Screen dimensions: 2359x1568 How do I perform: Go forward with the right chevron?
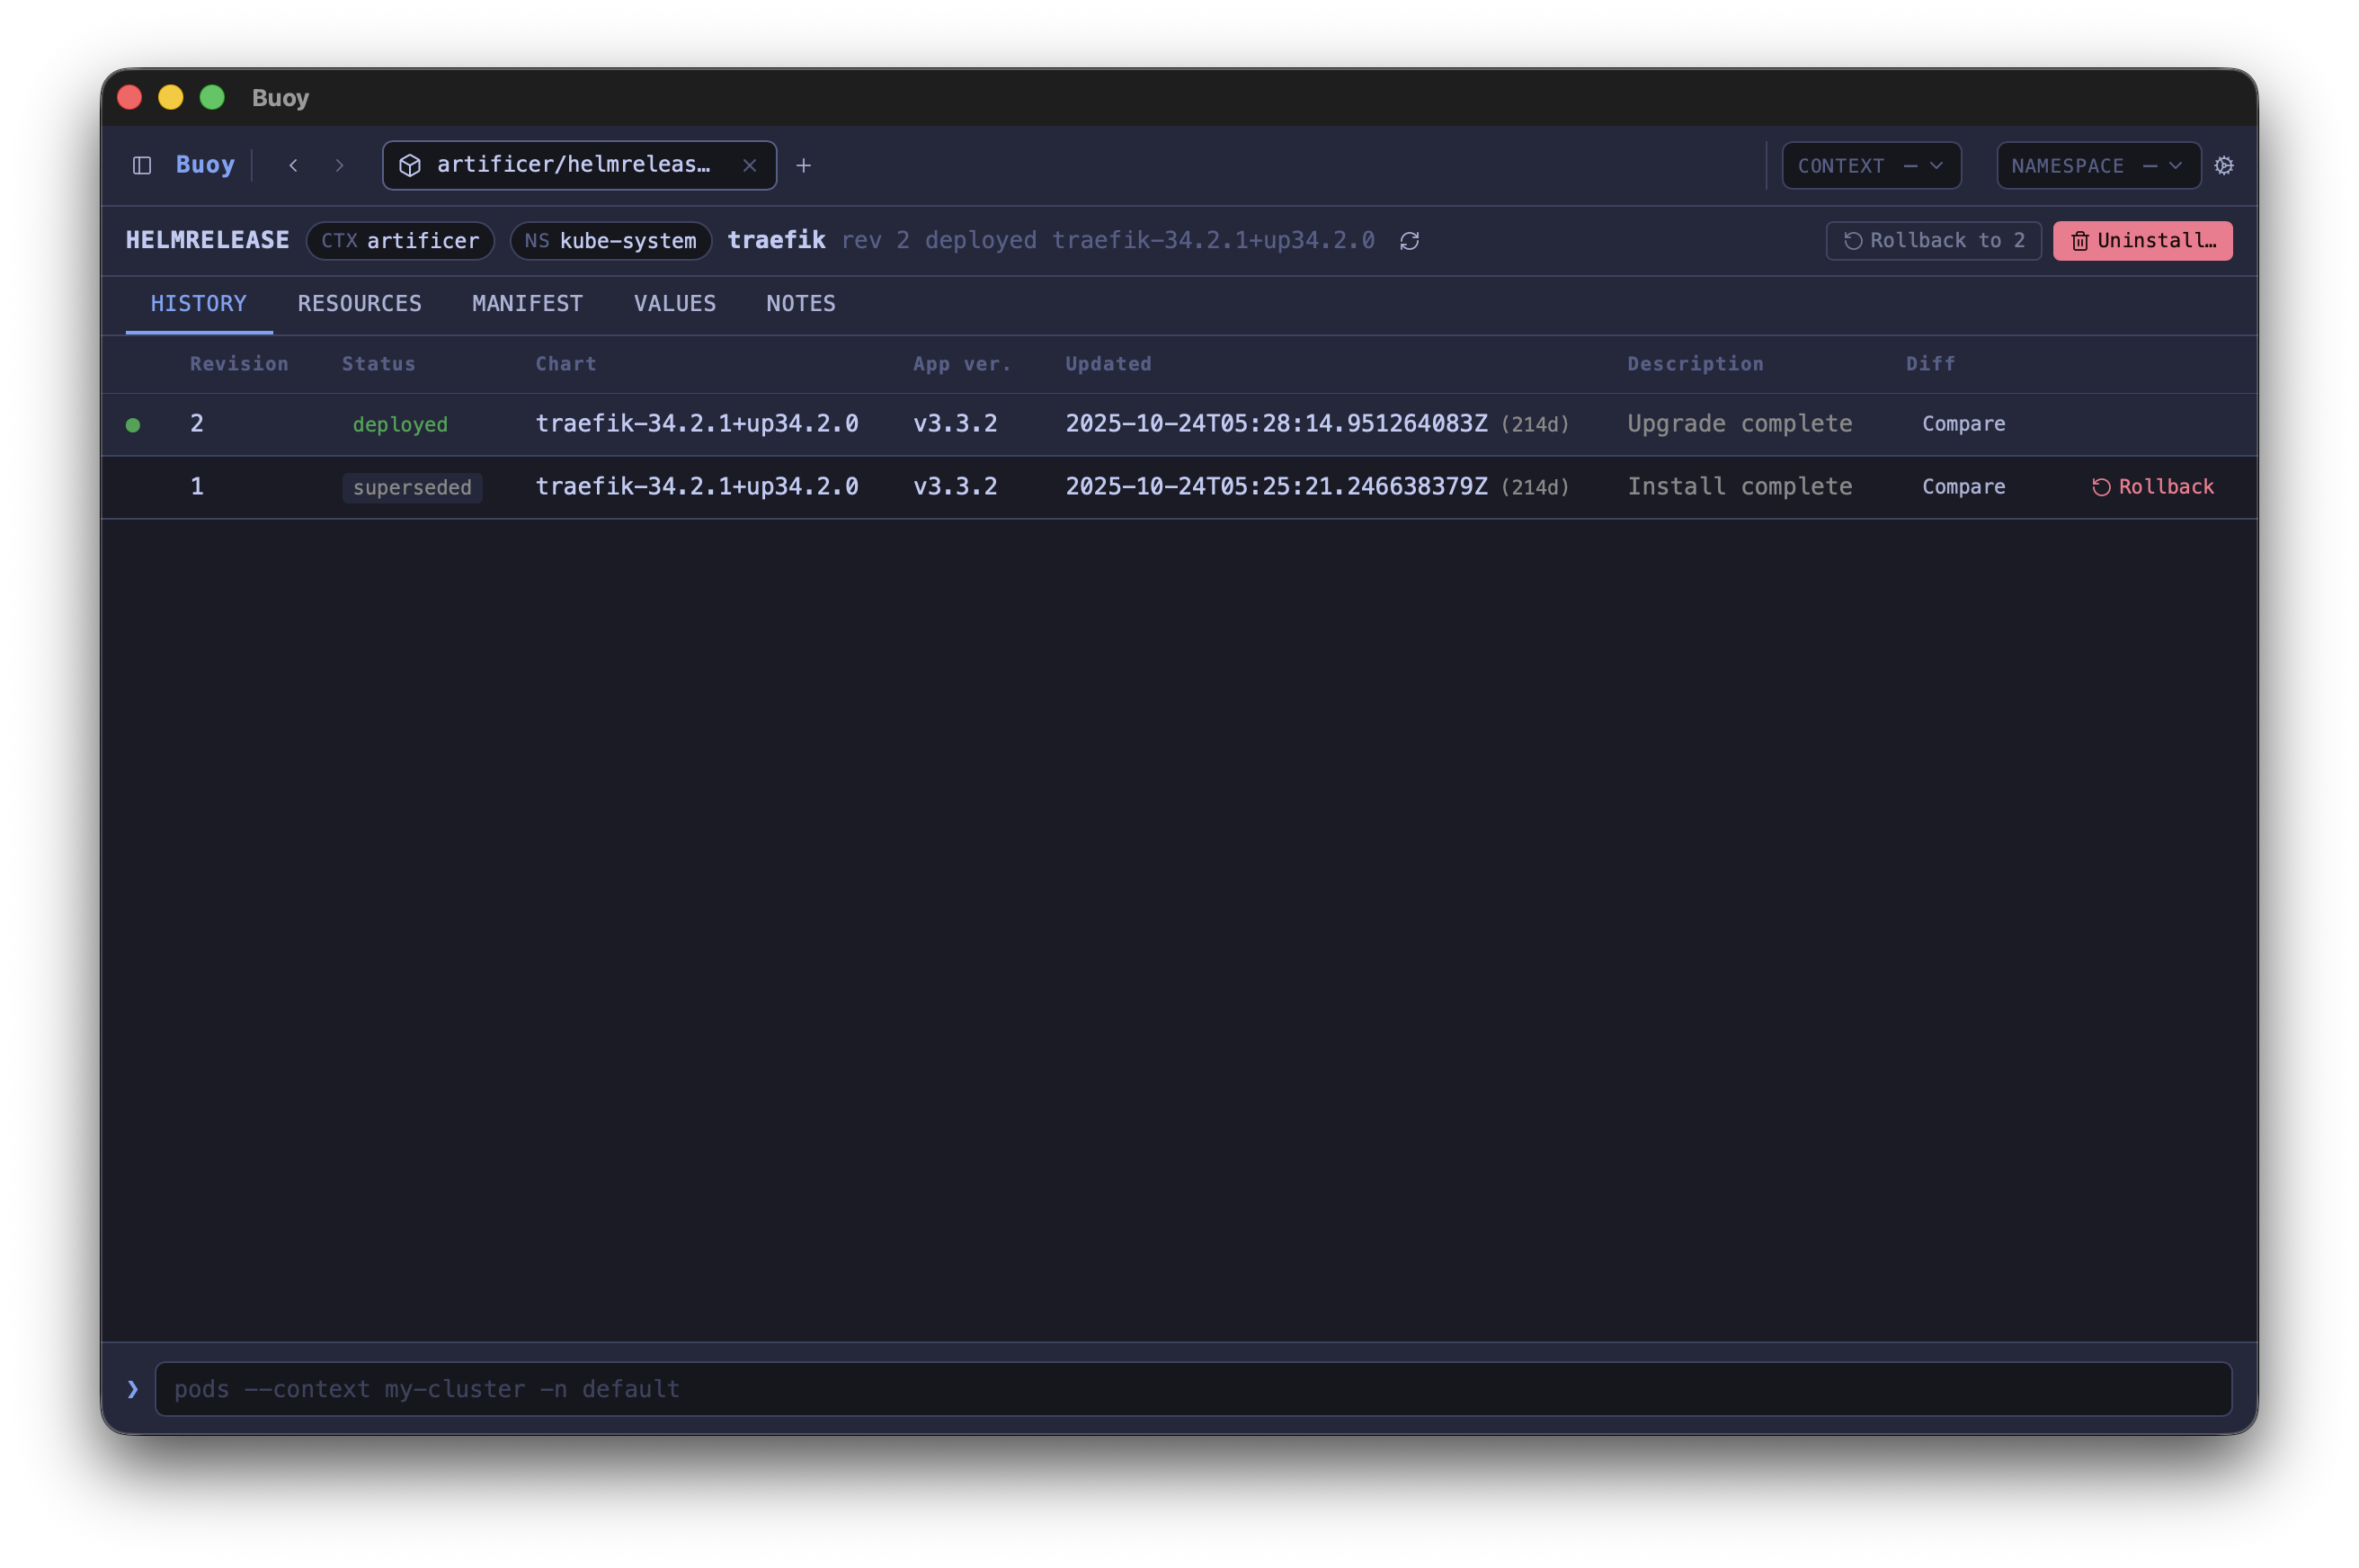click(x=339, y=165)
